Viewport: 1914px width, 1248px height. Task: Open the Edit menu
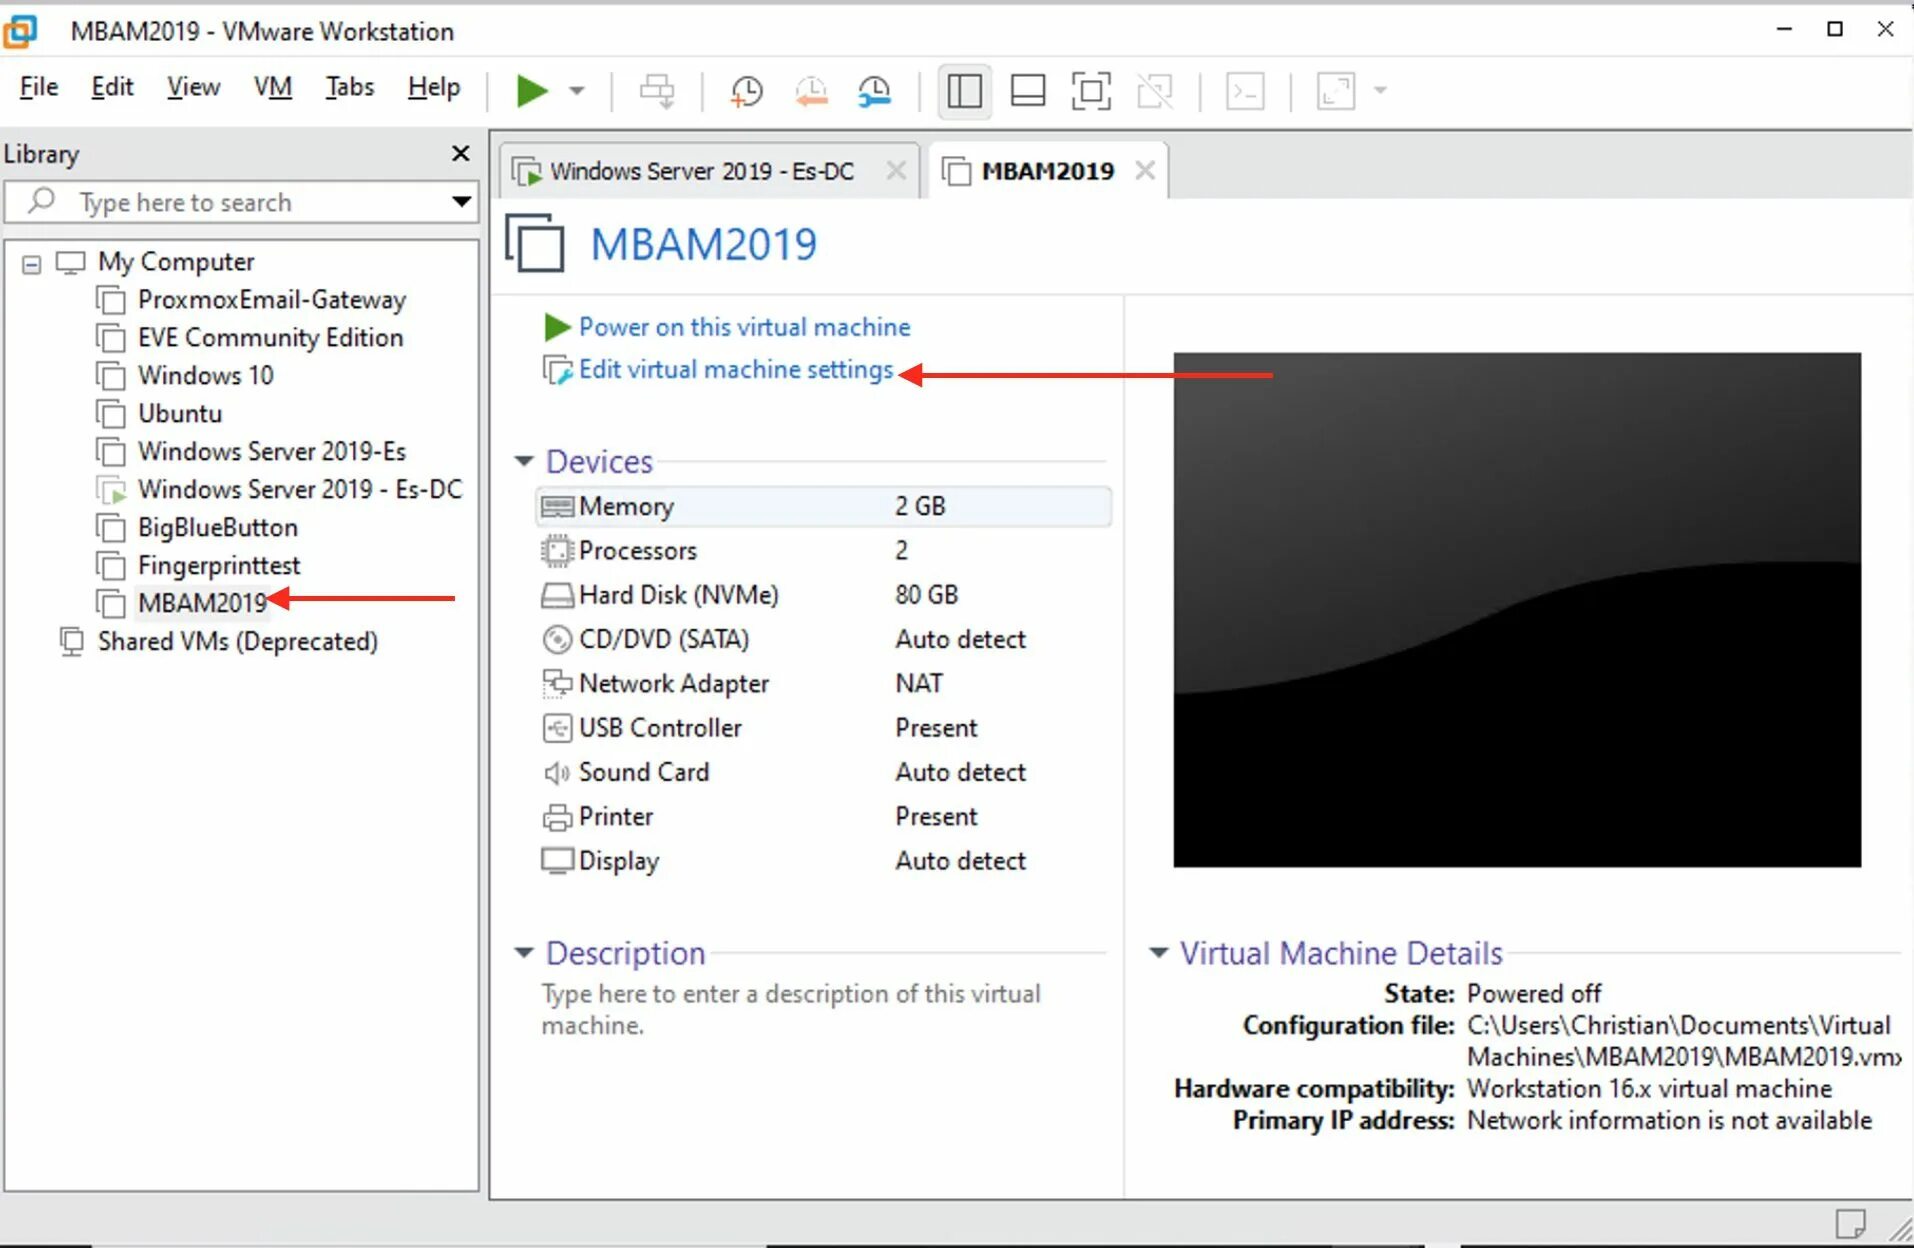tap(112, 87)
